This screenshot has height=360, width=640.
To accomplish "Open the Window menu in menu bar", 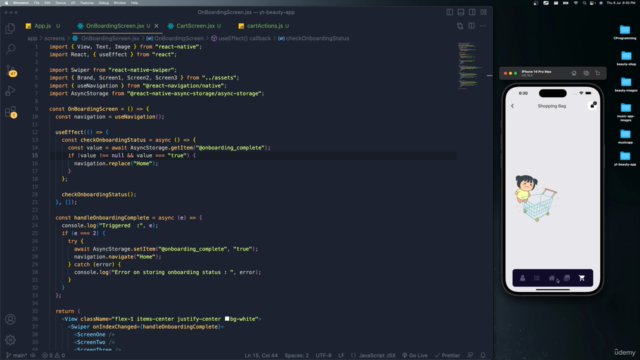I will click(120, 3).
